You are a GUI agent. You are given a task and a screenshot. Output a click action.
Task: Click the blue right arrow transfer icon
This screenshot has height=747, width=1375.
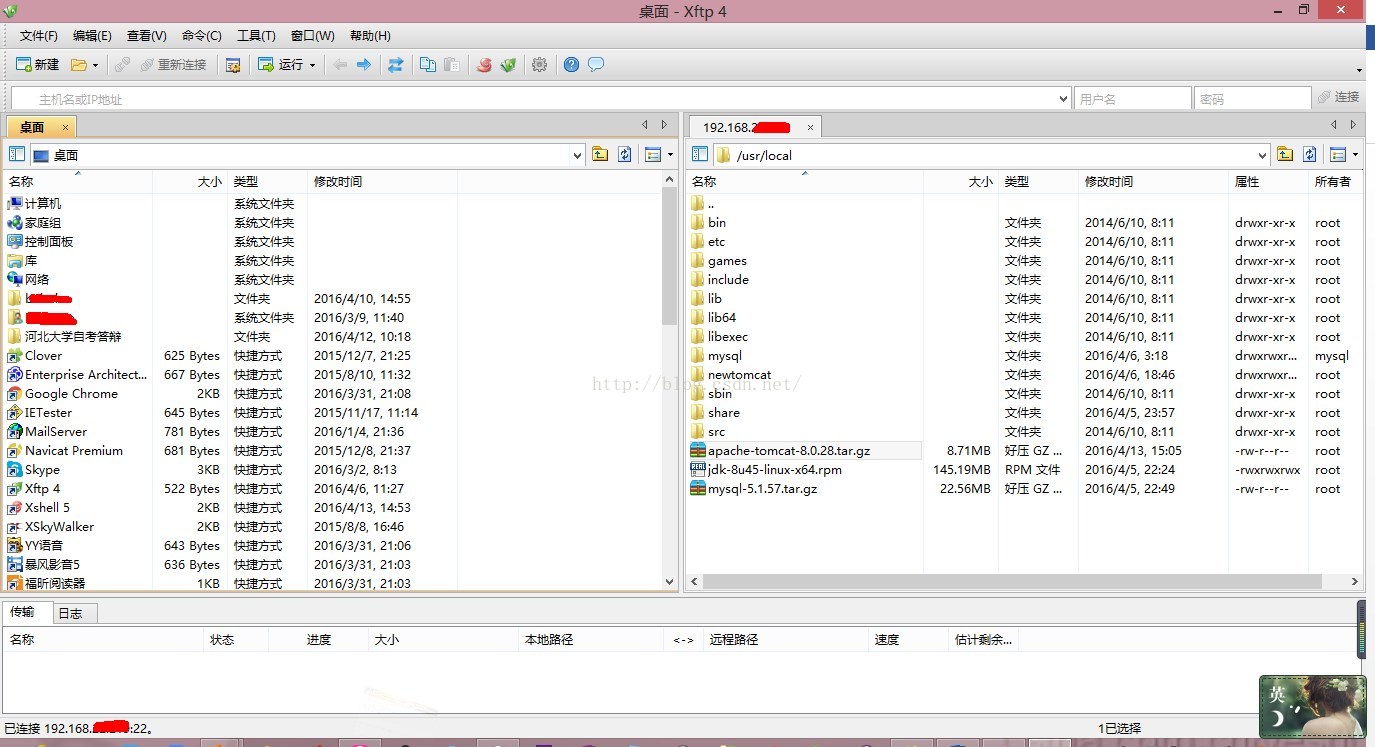click(x=364, y=65)
